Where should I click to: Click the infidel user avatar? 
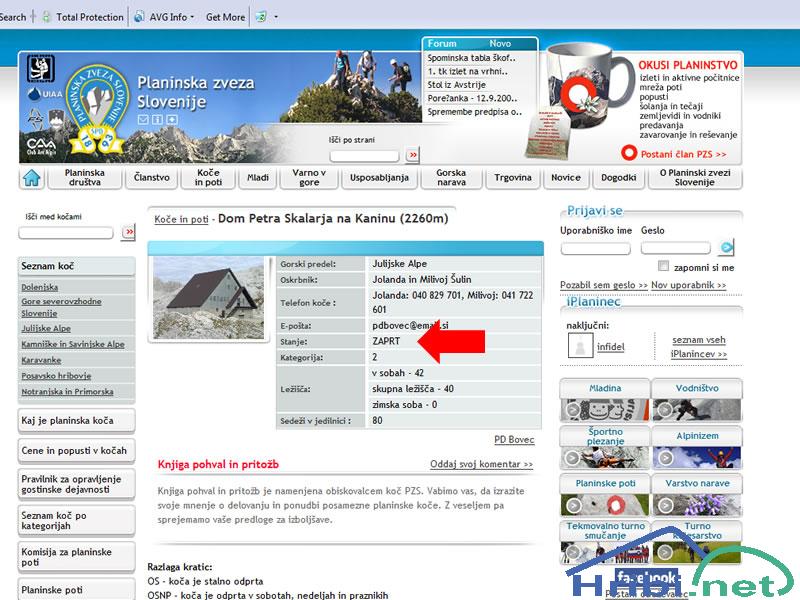pyautogui.click(x=581, y=346)
